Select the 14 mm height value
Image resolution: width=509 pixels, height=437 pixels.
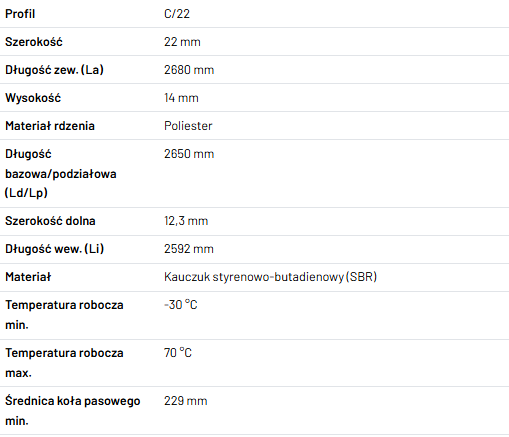click(x=181, y=98)
